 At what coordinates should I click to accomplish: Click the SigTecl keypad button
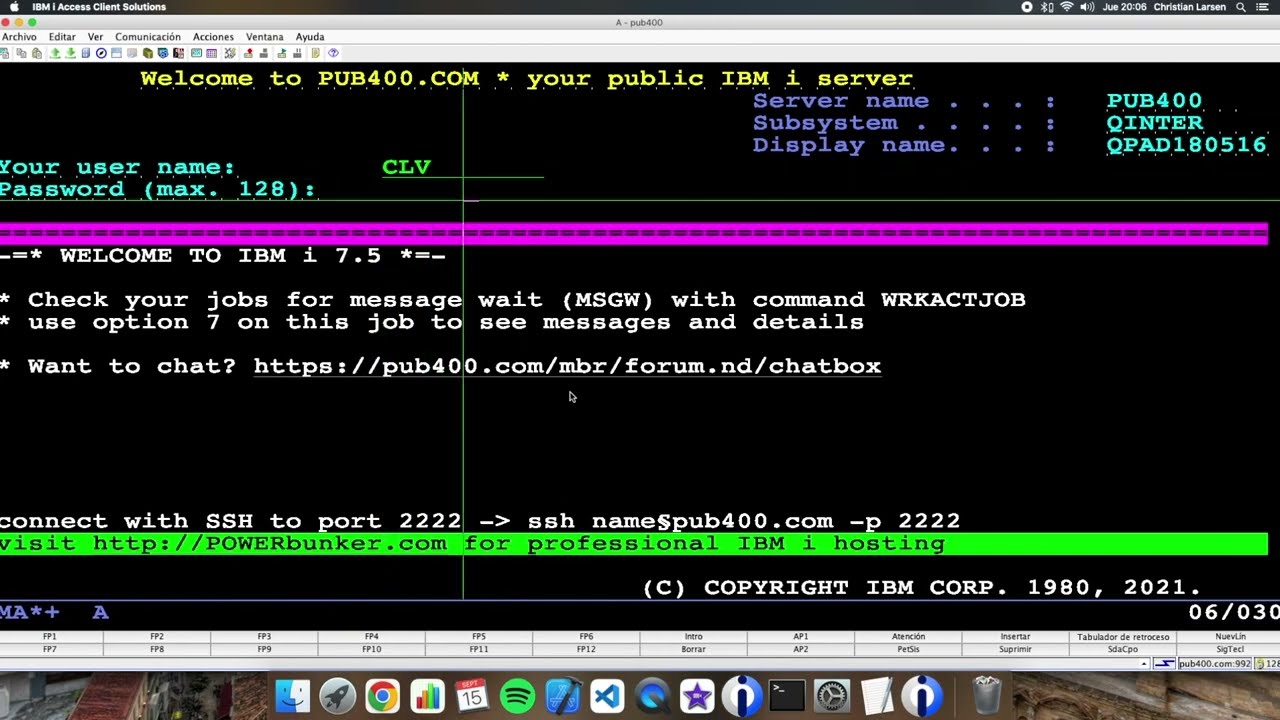(x=1230, y=649)
